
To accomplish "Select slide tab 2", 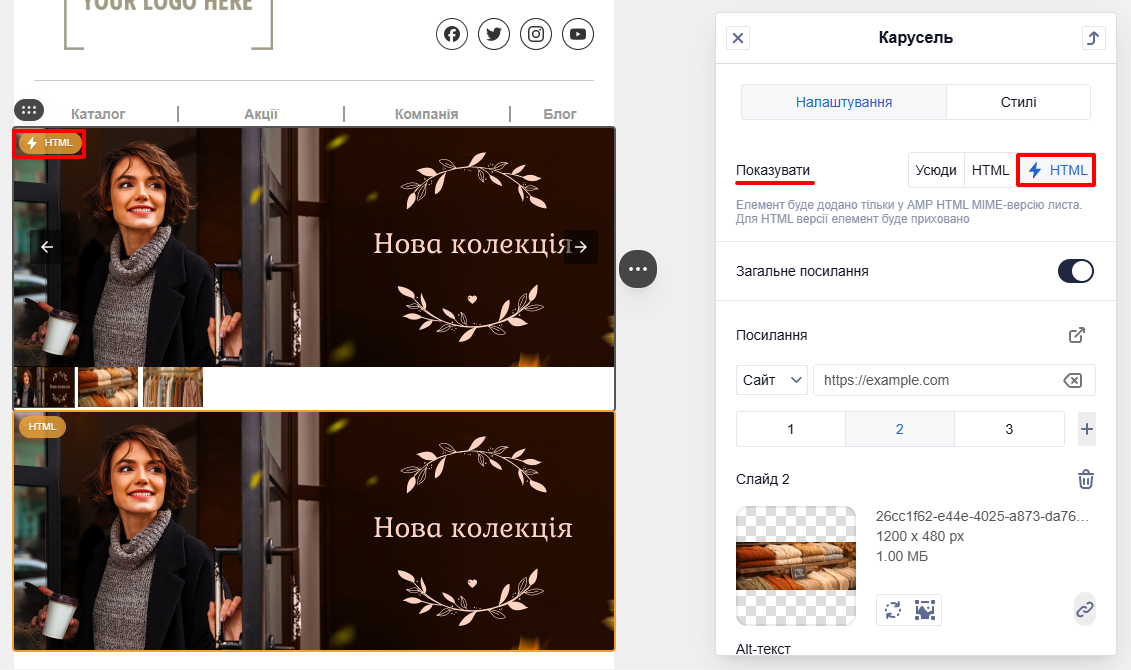I will [x=899, y=429].
